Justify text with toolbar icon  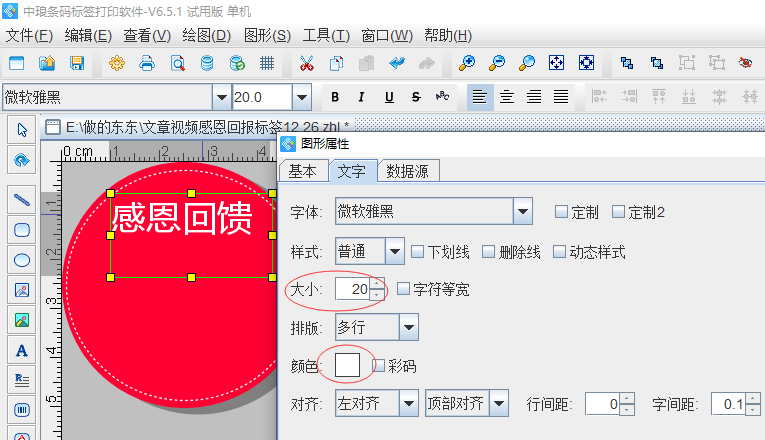click(x=561, y=97)
